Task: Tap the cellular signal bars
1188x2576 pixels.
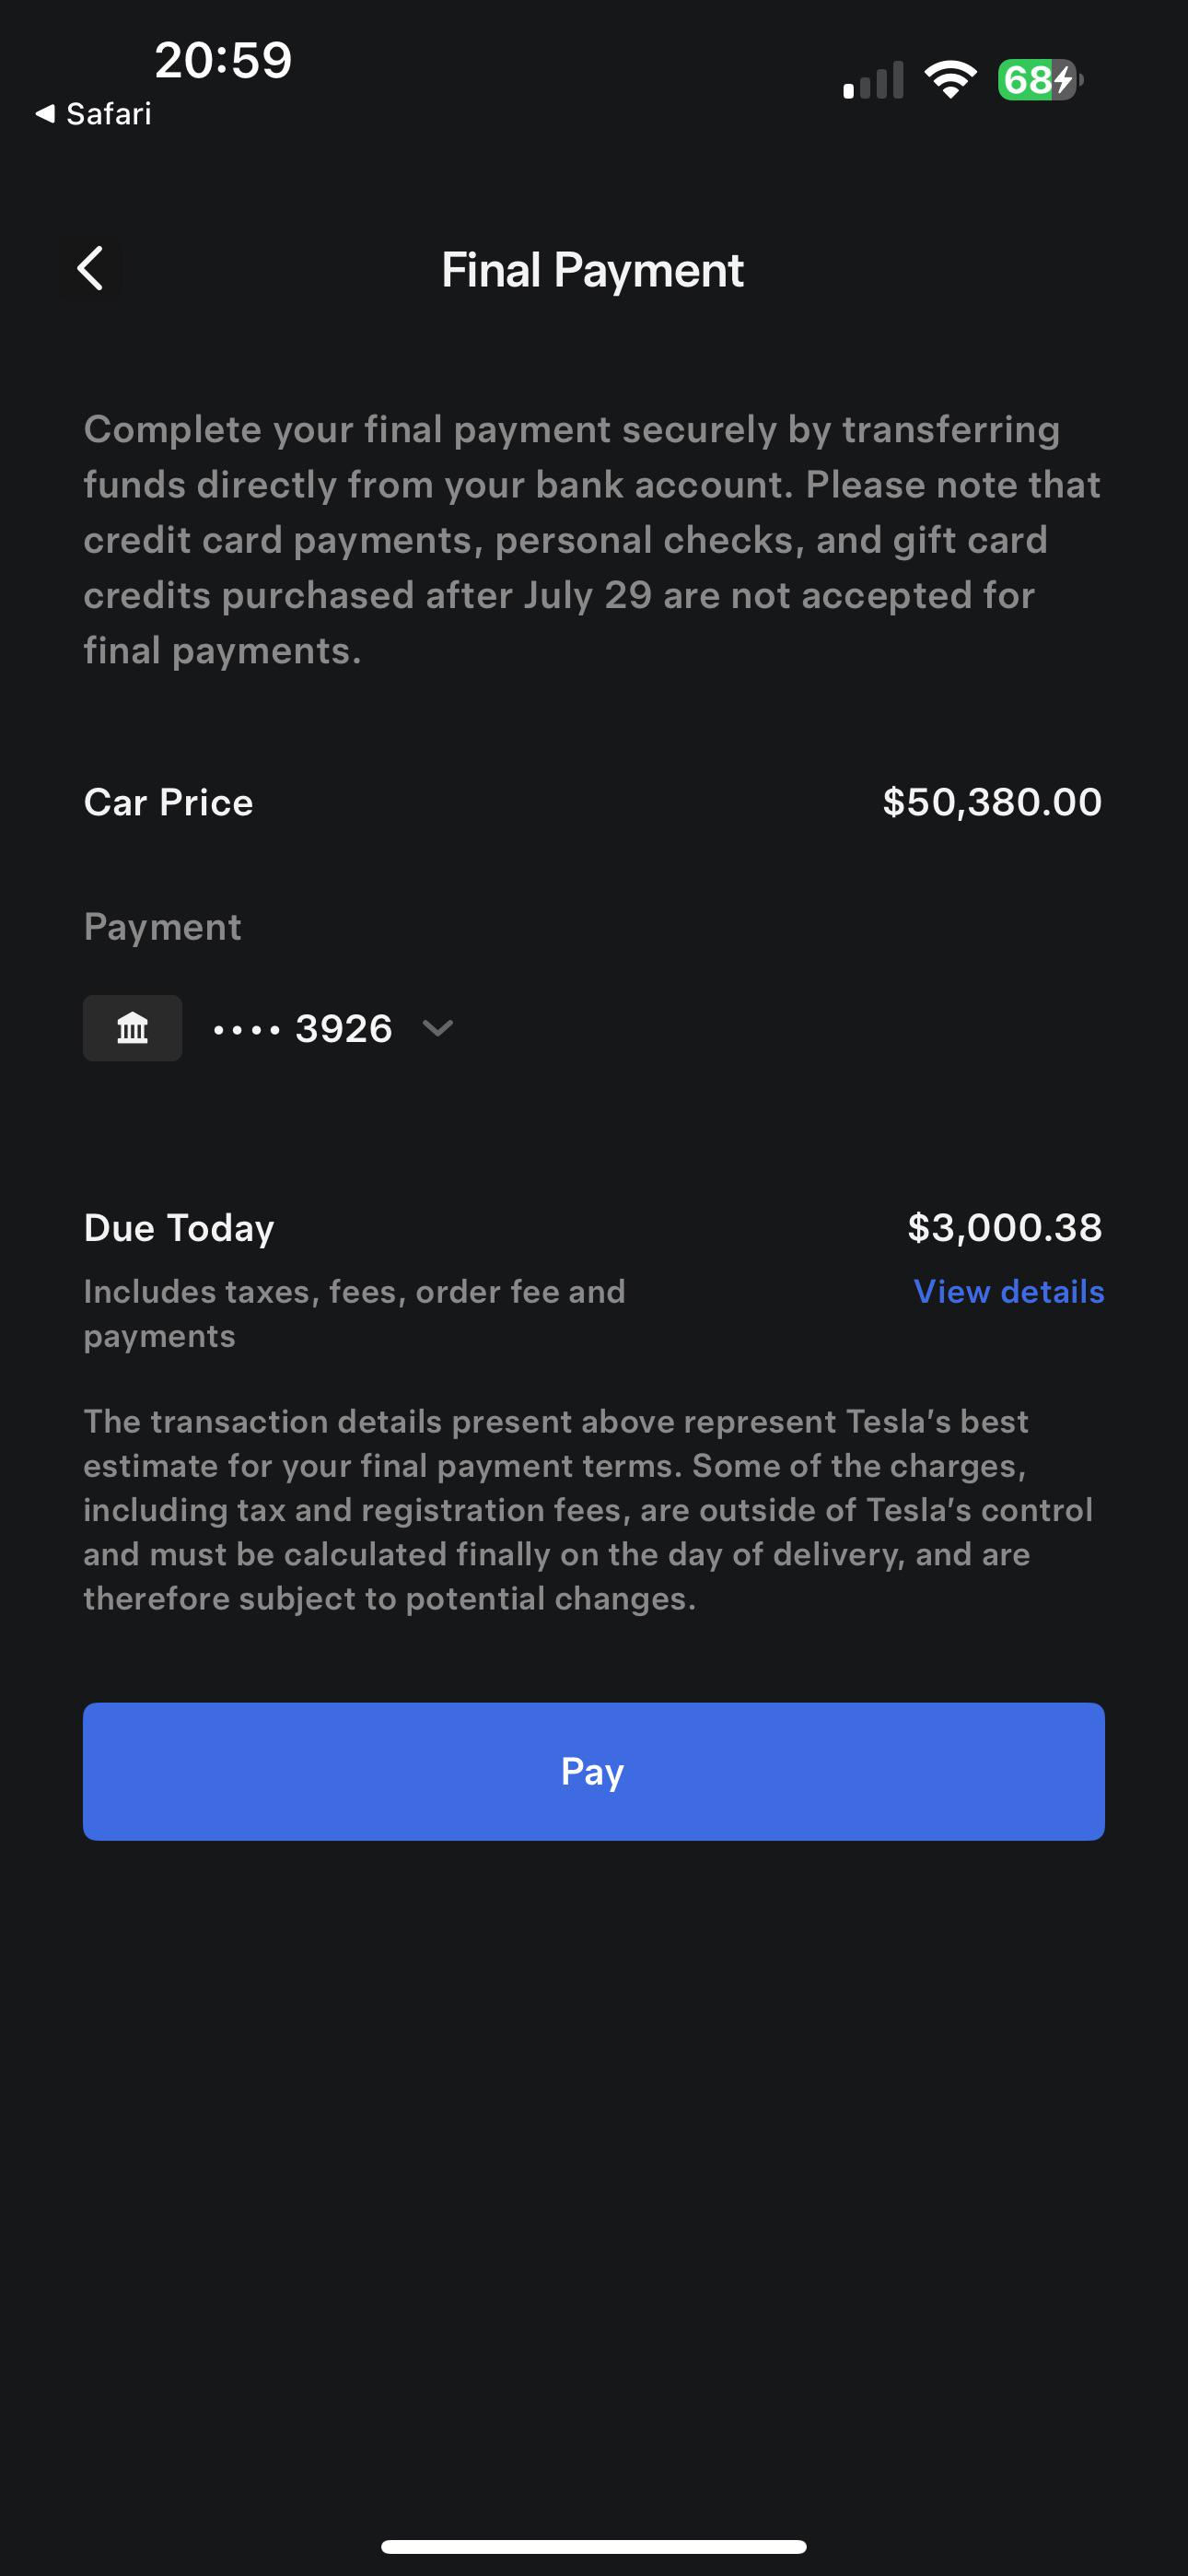Action: pyautogui.click(x=873, y=81)
